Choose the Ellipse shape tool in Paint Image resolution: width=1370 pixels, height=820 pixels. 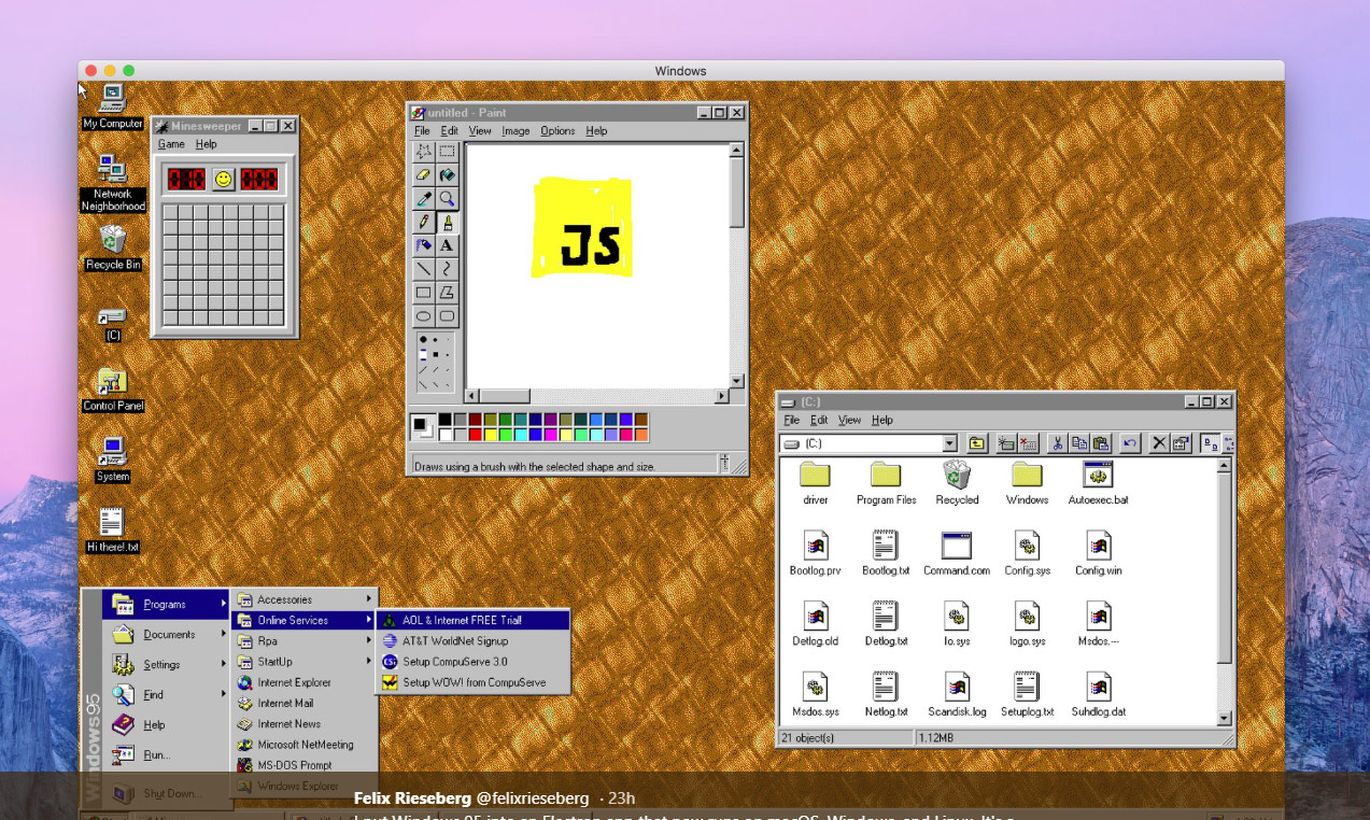pyautogui.click(x=424, y=315)
